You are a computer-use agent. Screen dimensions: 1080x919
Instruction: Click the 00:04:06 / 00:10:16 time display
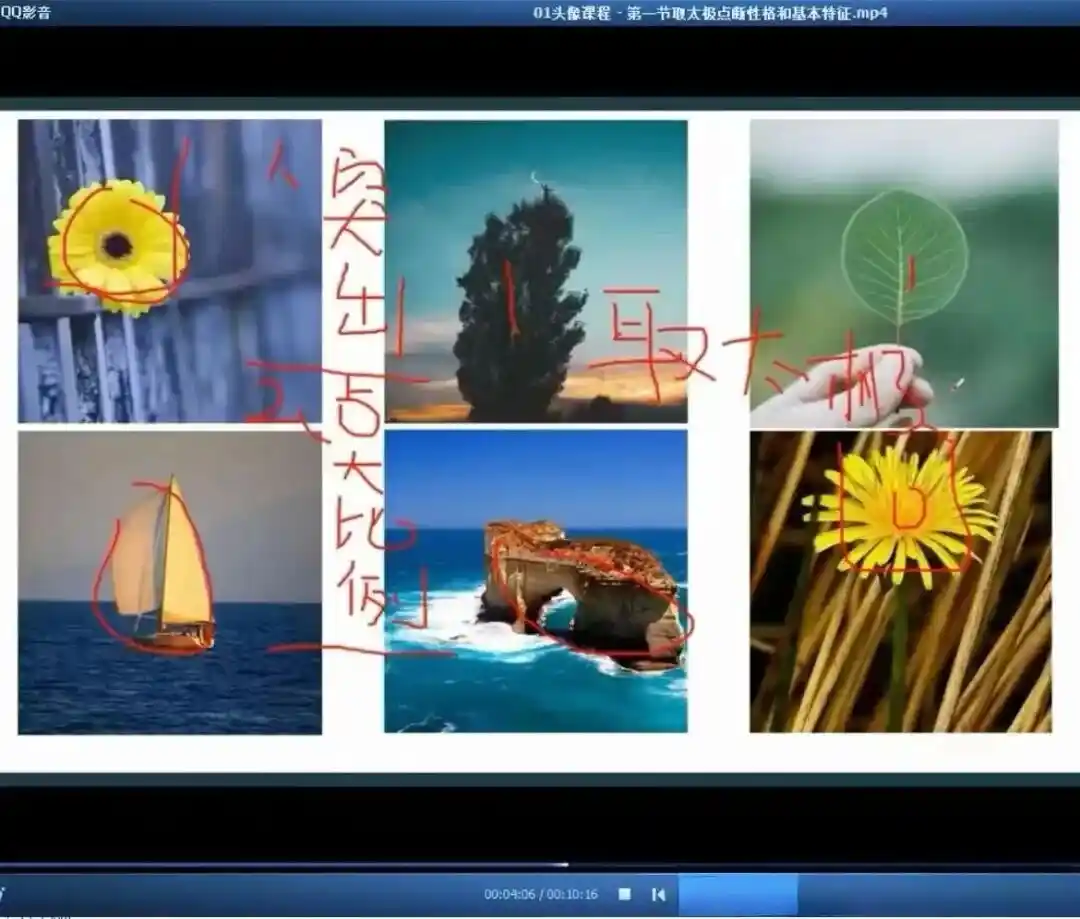541,894
